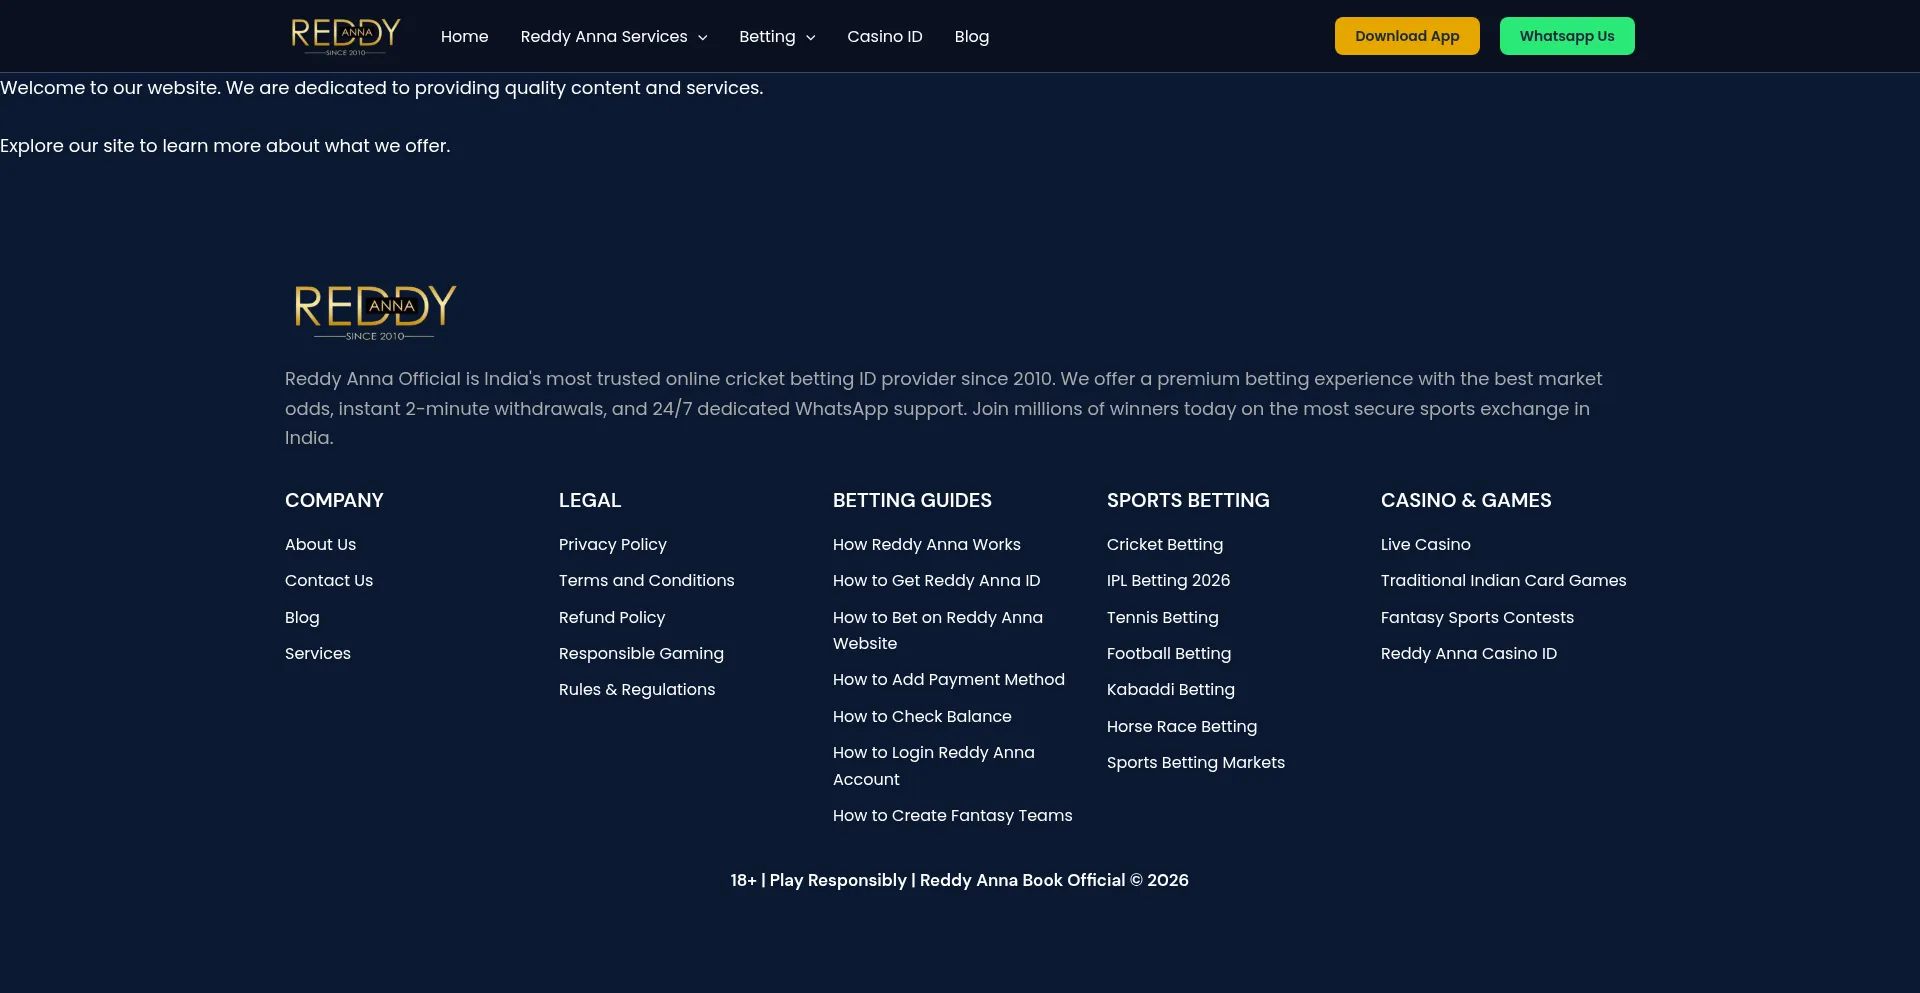1920x993 pixels.
Task: Open IPL Betting 2026 link
Action: tap(1169, 580)
